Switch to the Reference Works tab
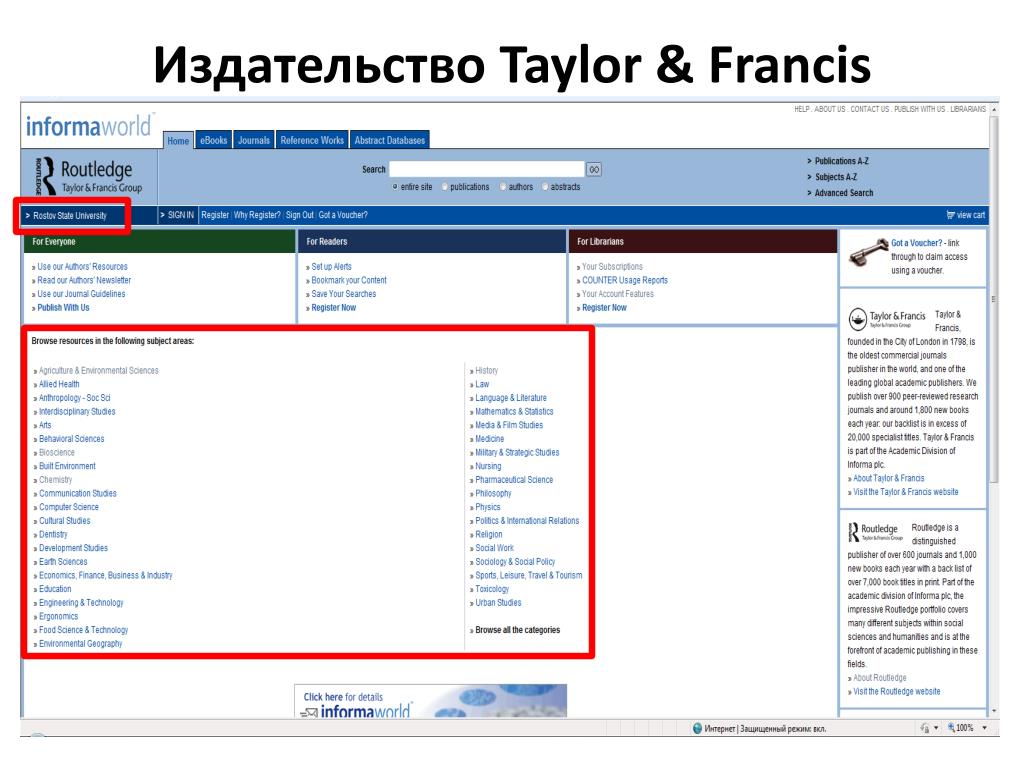 click(312, 140)
